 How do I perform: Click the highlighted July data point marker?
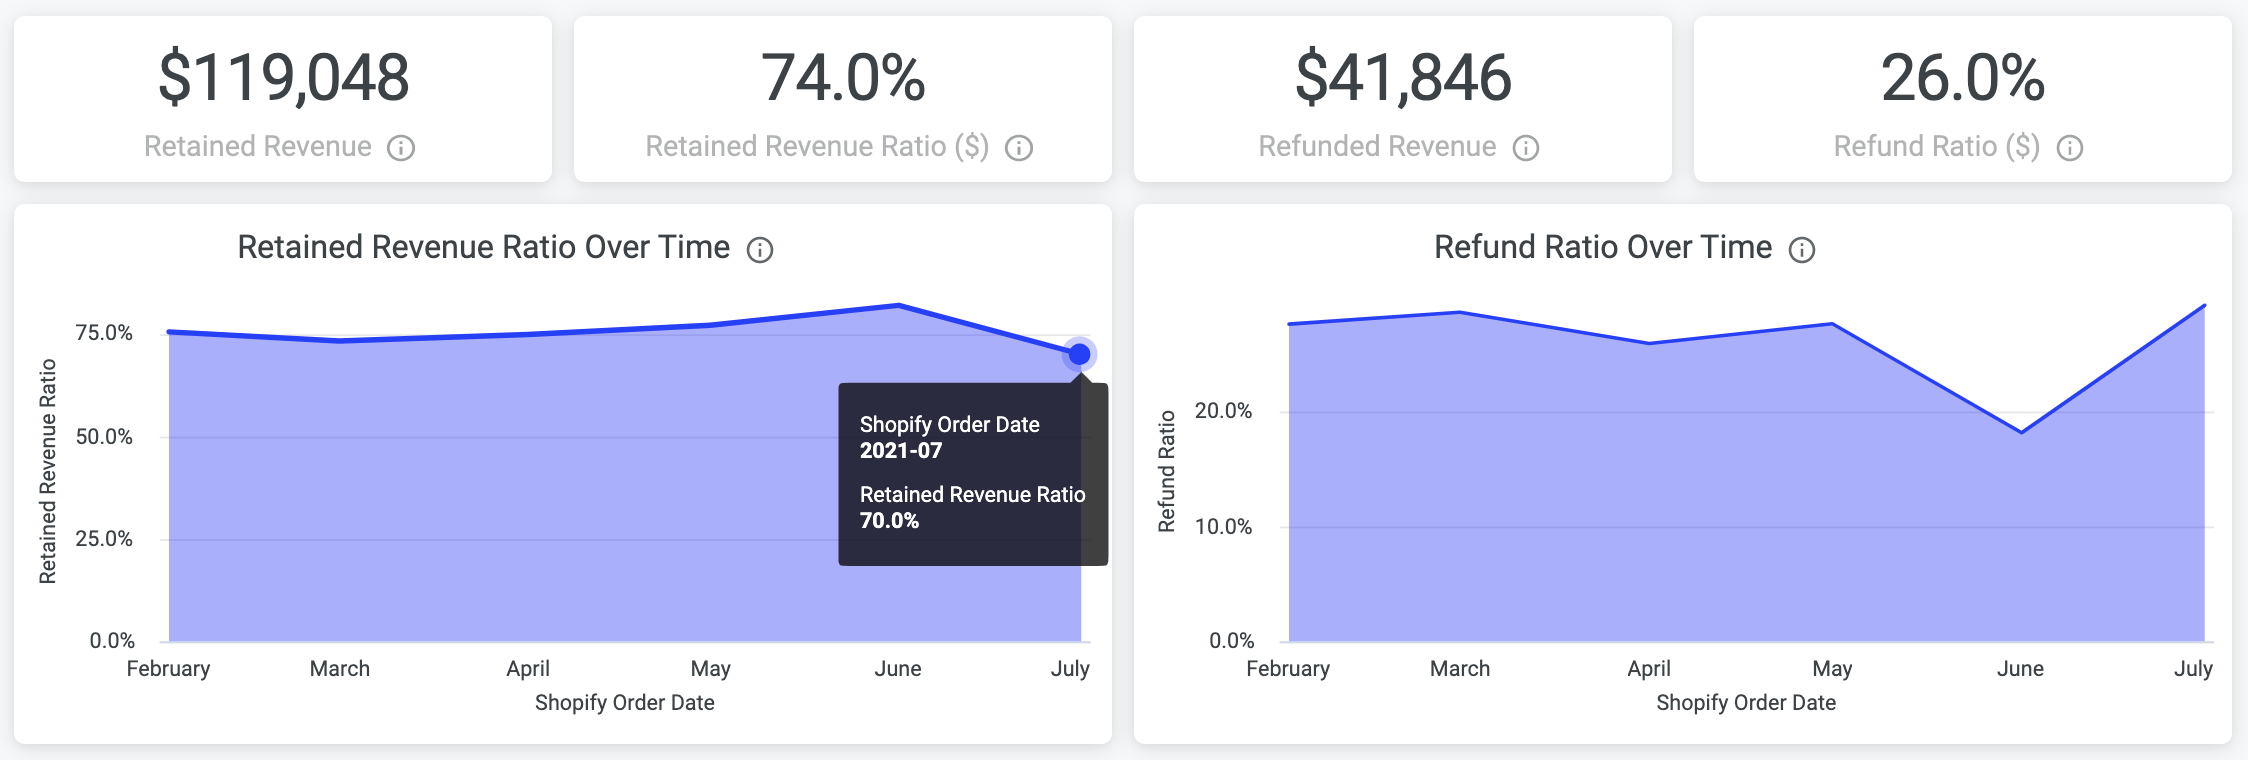[1079, 354]
